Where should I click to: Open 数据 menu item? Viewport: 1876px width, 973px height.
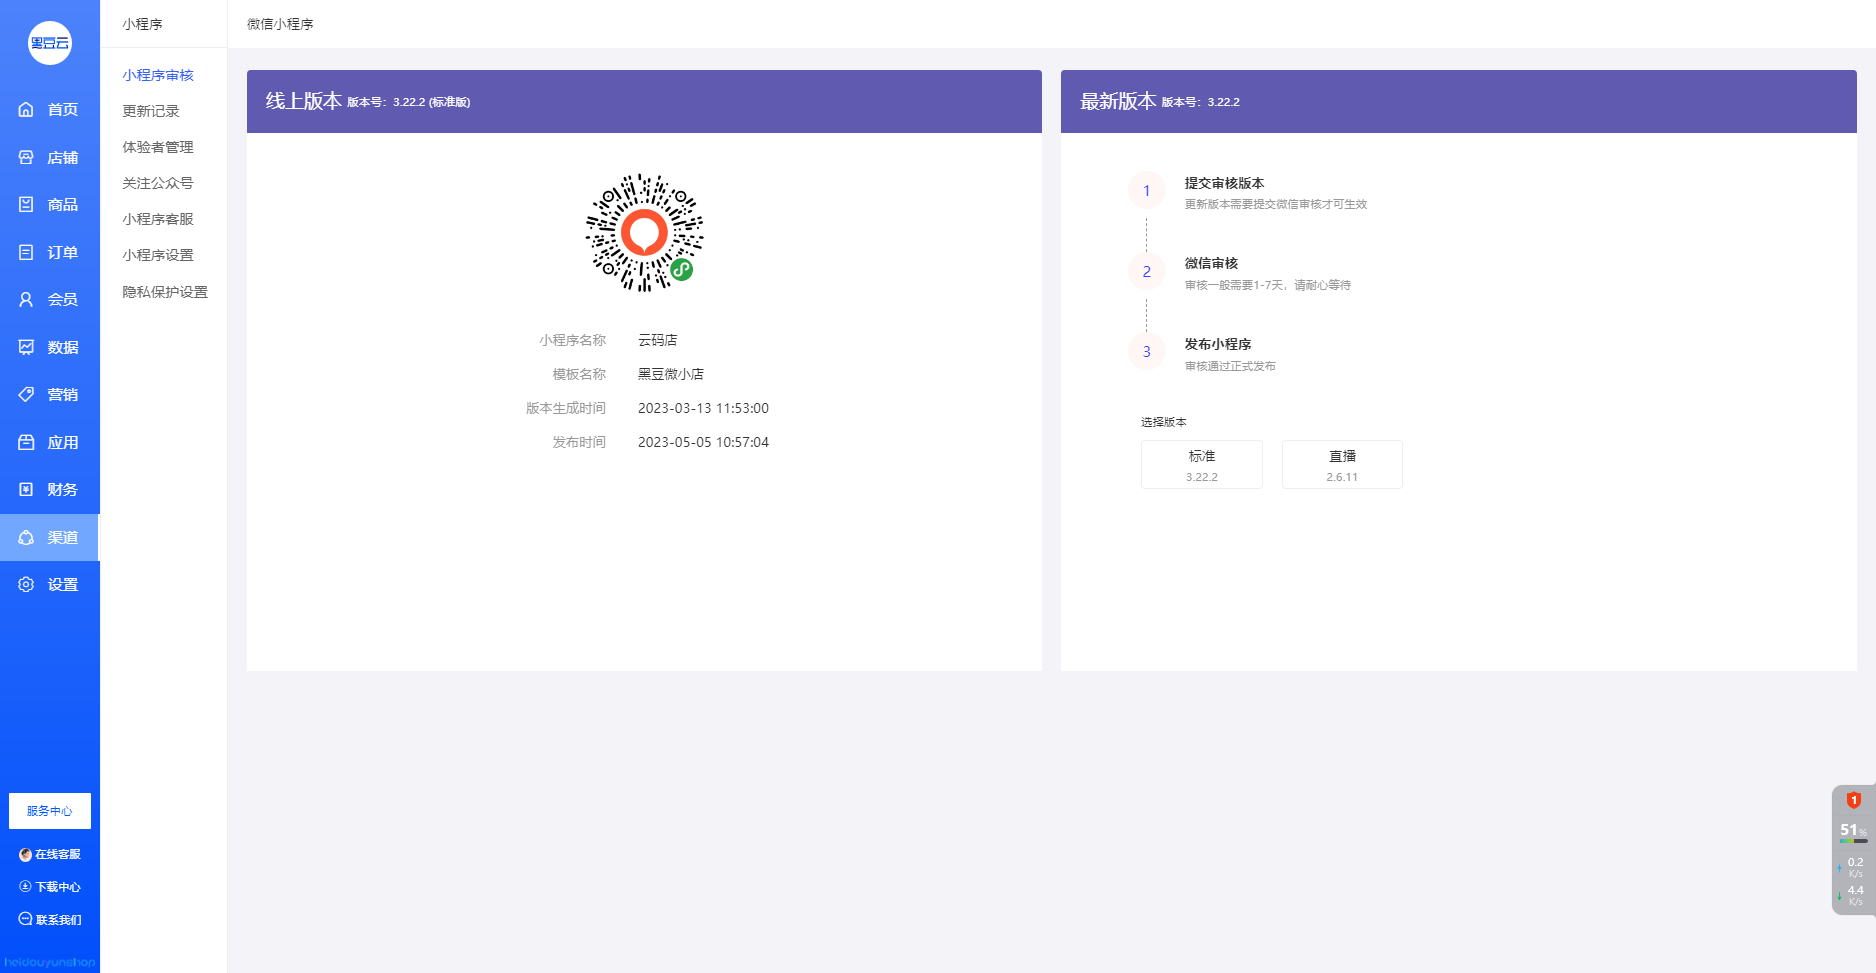tap(50, 347)
